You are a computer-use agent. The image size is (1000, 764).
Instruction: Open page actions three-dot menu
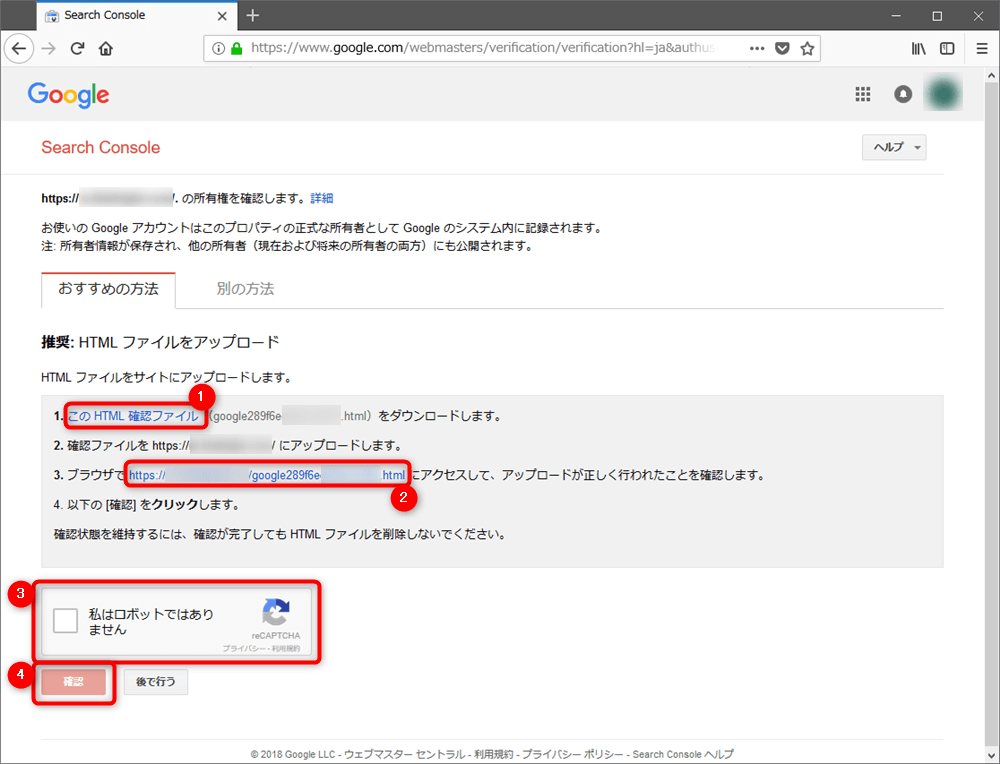757,48
